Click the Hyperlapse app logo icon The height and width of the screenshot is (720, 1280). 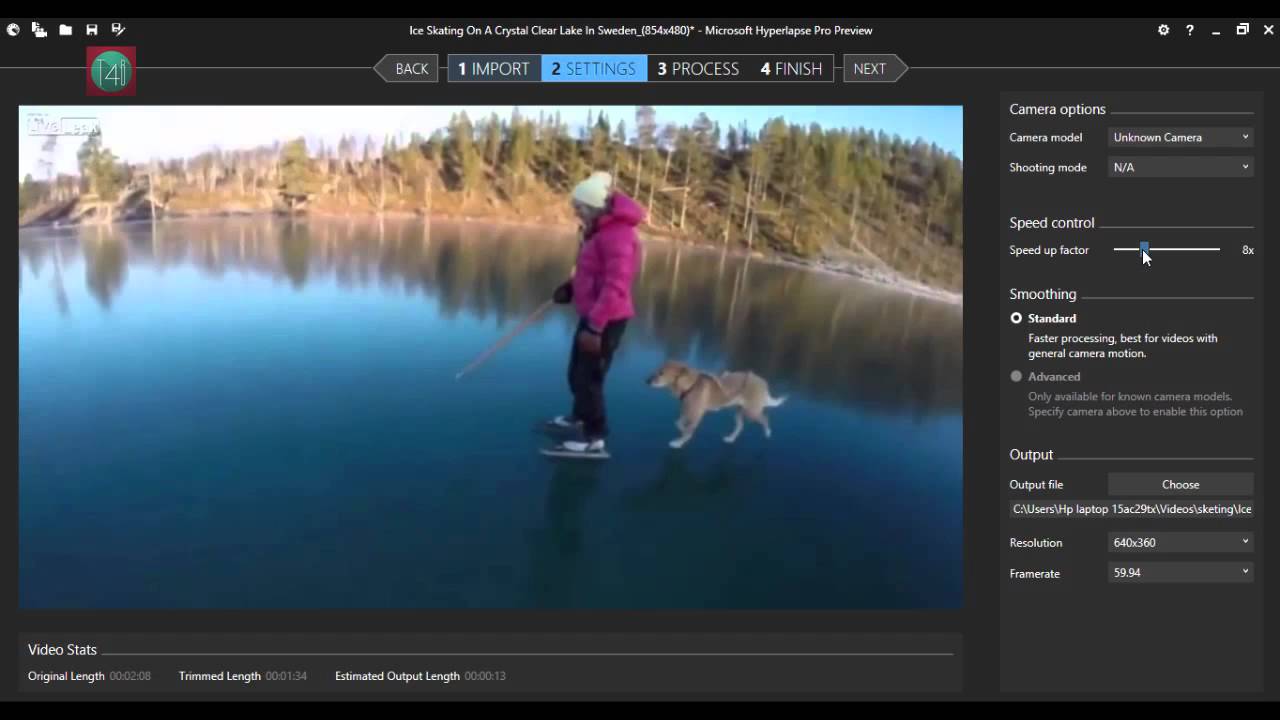13,30
